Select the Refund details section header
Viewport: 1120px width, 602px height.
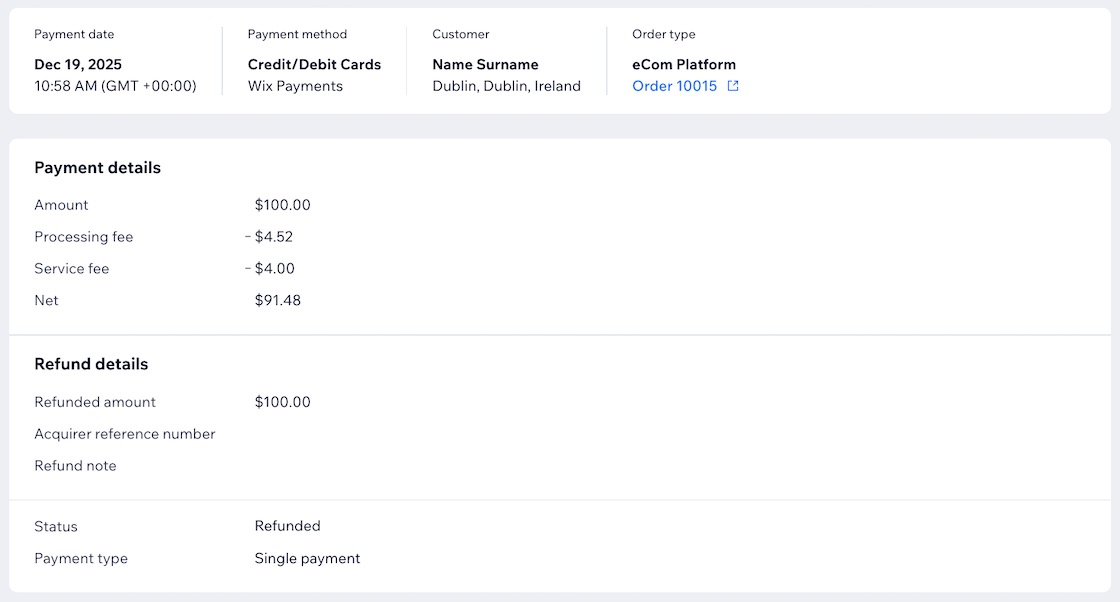click(89, 364)
